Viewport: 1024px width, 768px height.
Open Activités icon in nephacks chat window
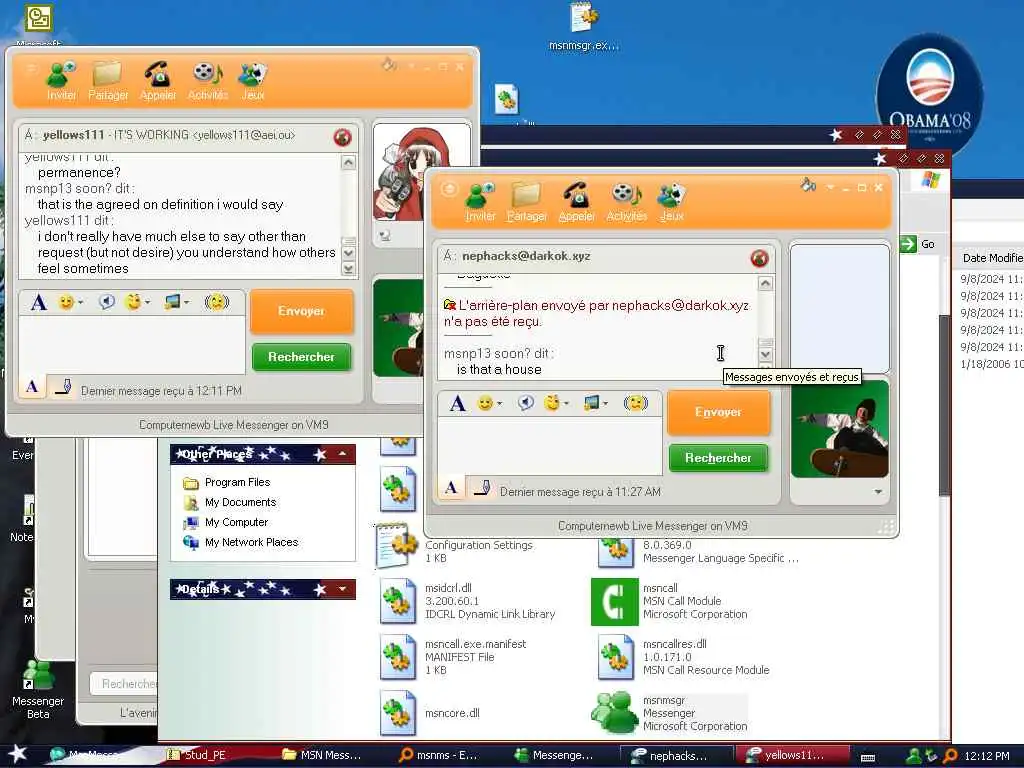click(x=626, y=201)
